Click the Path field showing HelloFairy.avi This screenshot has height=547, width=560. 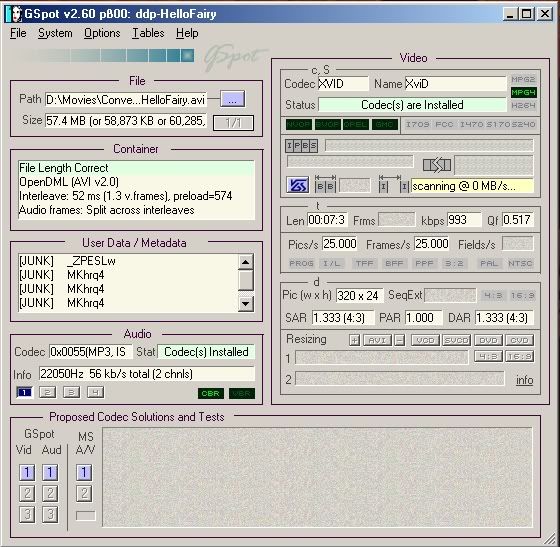pyautogui.click(x=126, y=99)
